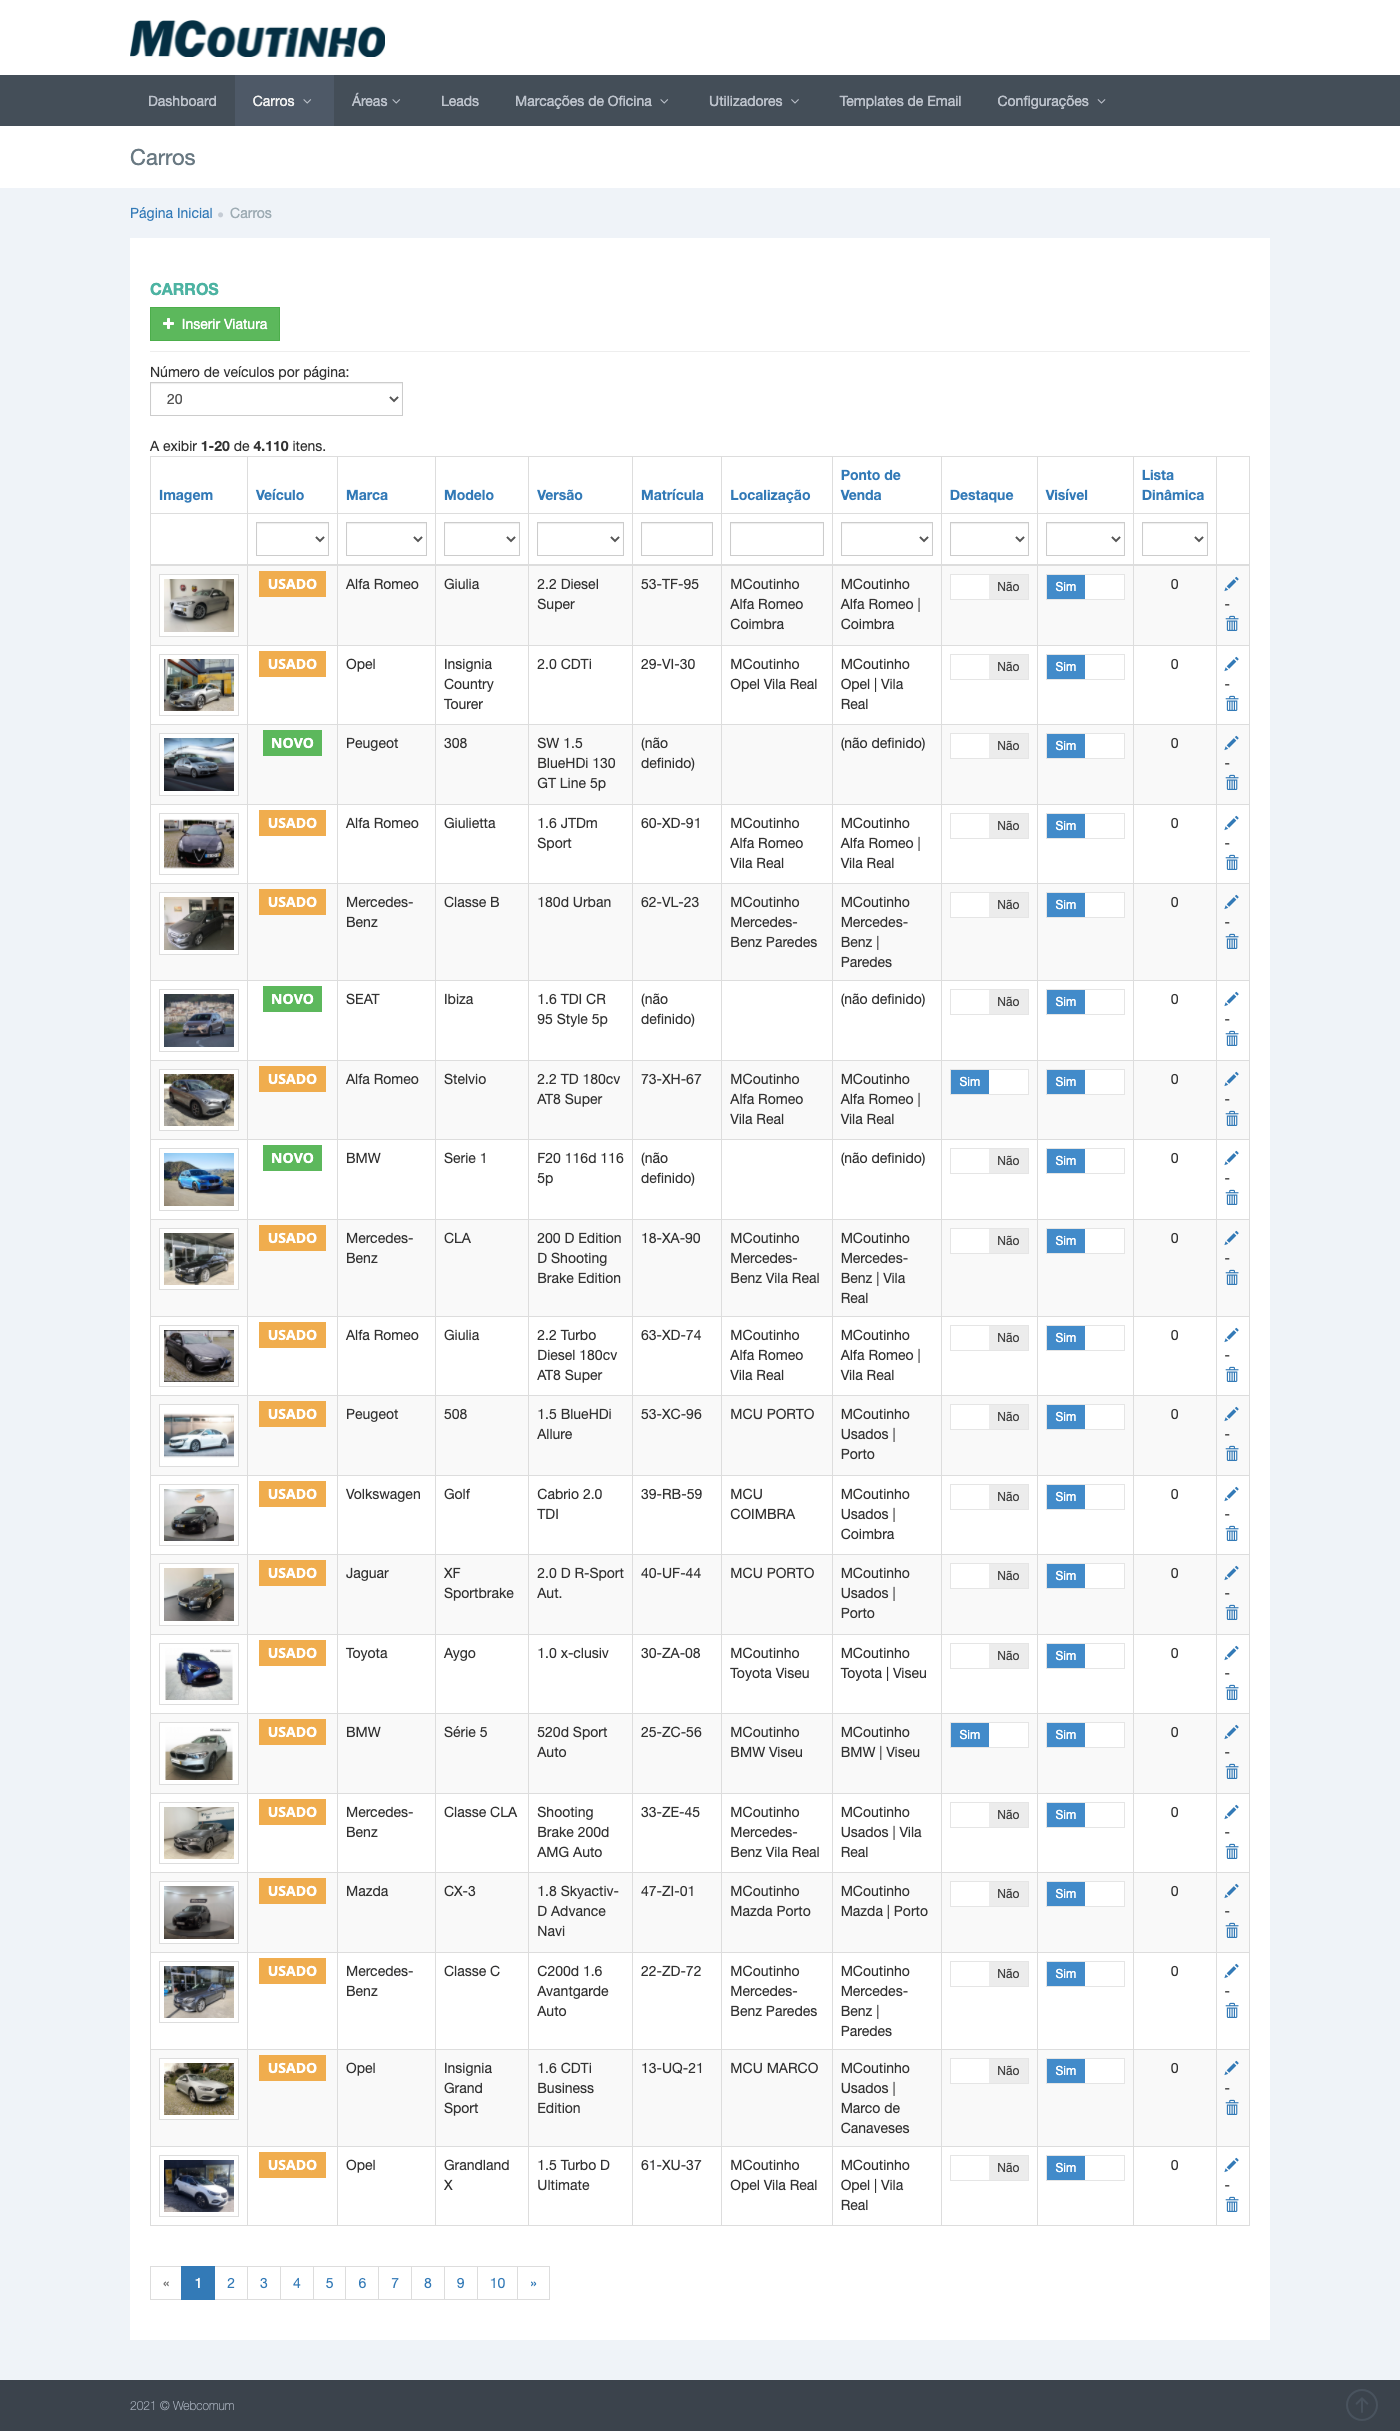Click trash icon for Jaguar XF Sportbrake
Image resolution: width=1400 pixels, height=2431 pixels.
pyautogui.click(x=1231, y=1613)
